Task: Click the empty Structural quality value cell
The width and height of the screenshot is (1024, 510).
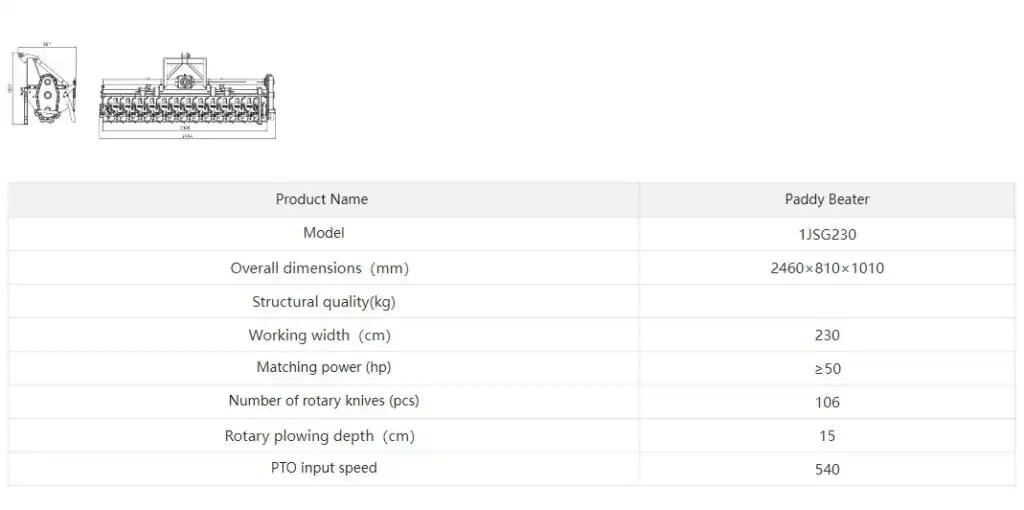Action: [827, 302]
